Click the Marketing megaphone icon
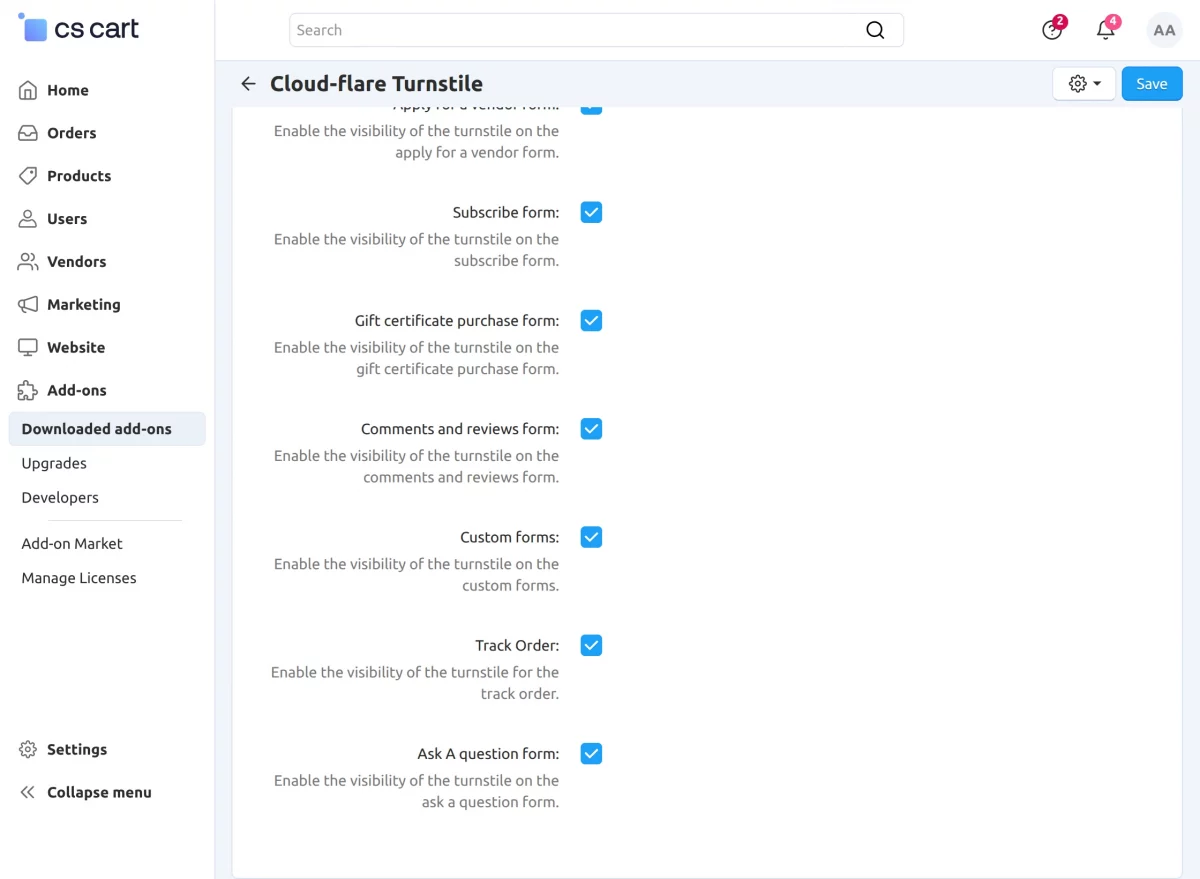 coord(28,305)
